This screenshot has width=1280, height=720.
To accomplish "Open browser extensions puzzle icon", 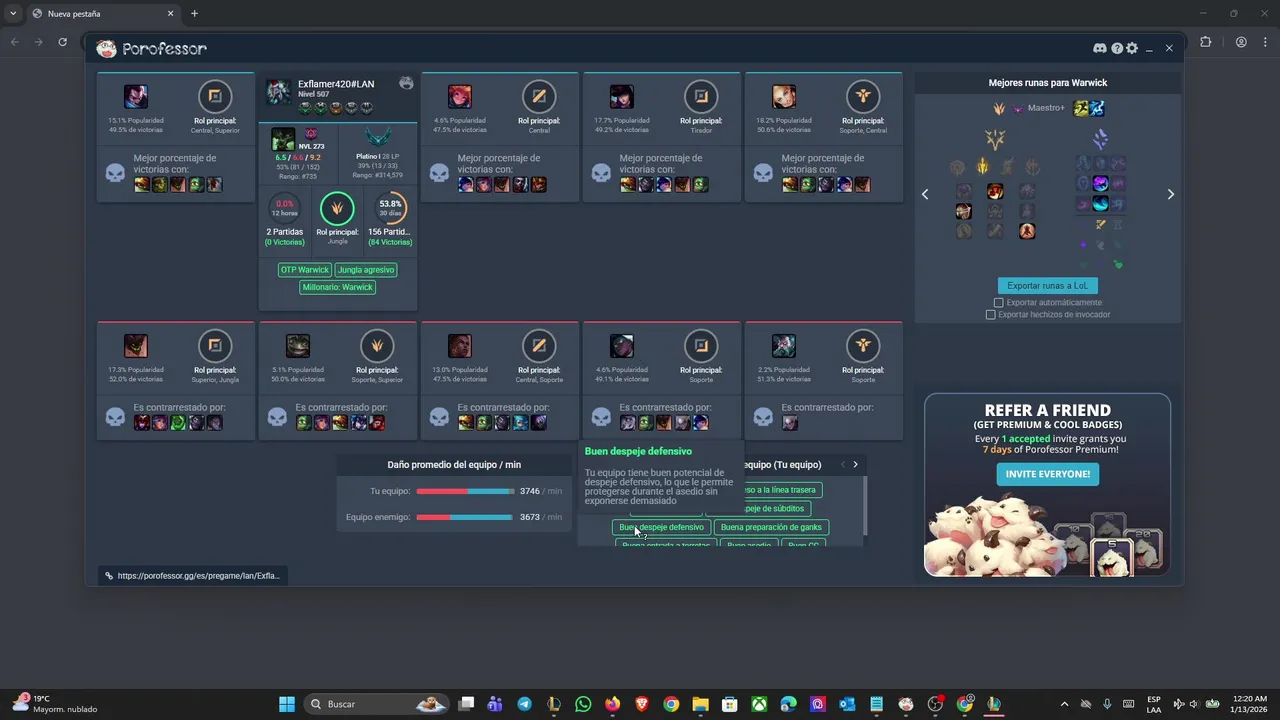I will [x=1206, y=42].
